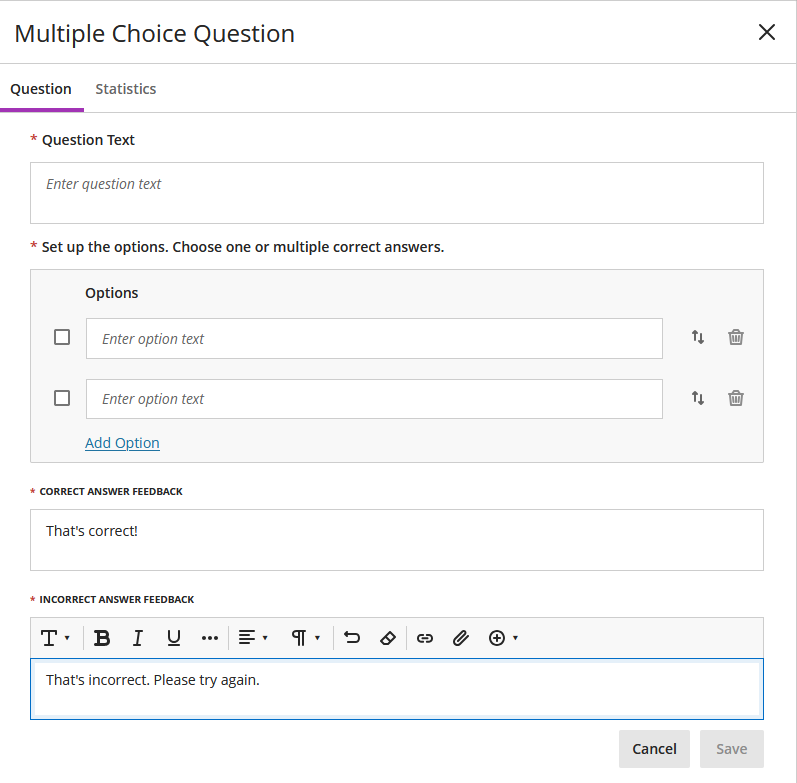The image size is (797, 783).
Task: Mark second option as correct answer
Action: click(62, 398)
